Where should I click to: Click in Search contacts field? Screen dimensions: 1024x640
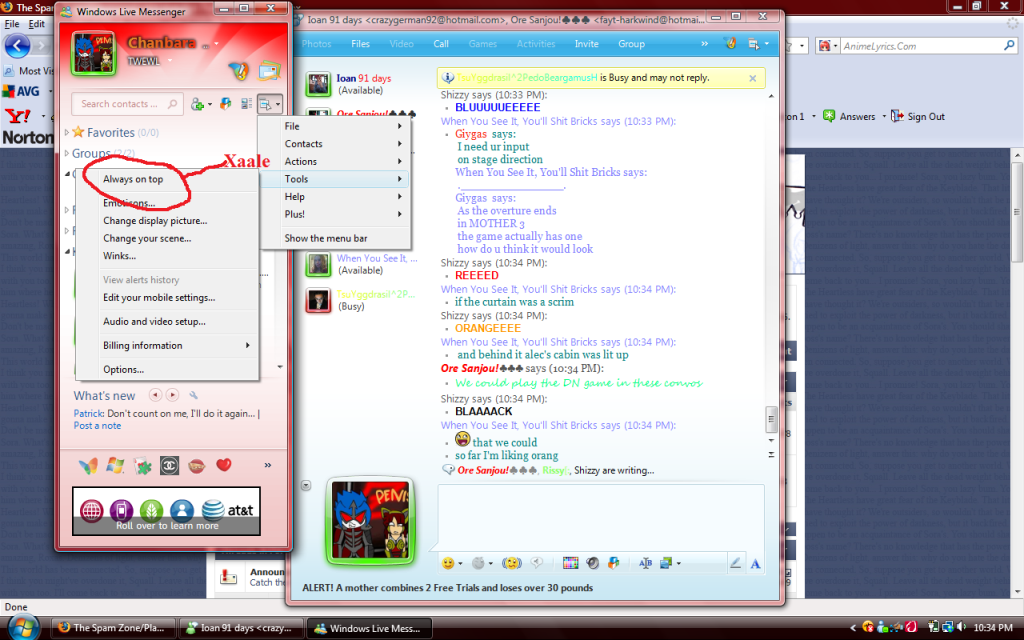tap(127, 104)
